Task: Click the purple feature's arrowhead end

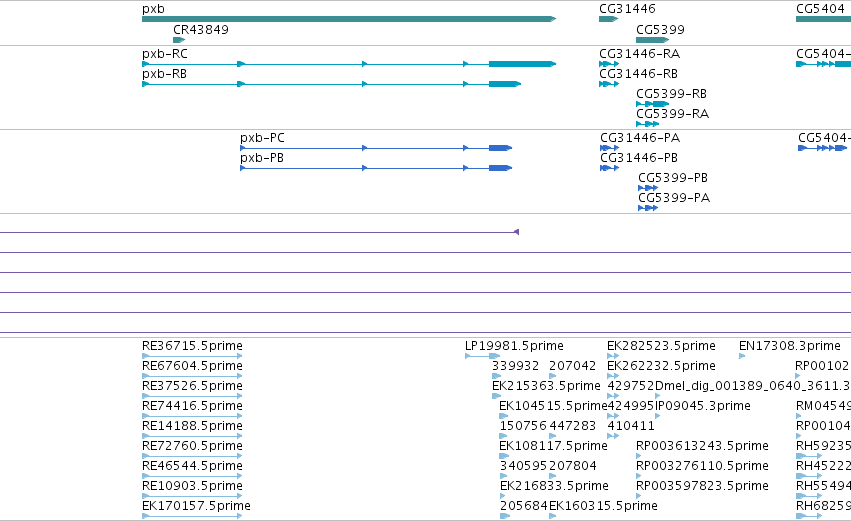Action: (517, 232)
